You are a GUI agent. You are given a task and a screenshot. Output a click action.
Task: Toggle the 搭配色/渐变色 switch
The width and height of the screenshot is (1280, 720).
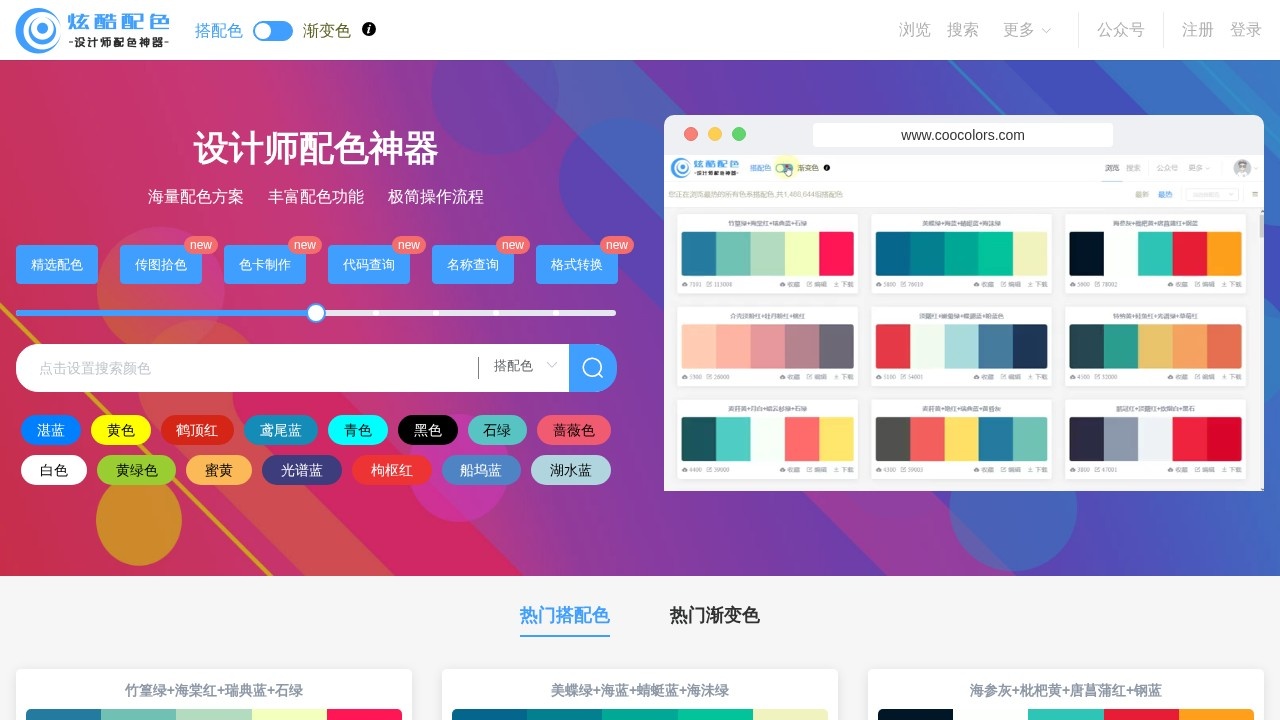[272, 31]
